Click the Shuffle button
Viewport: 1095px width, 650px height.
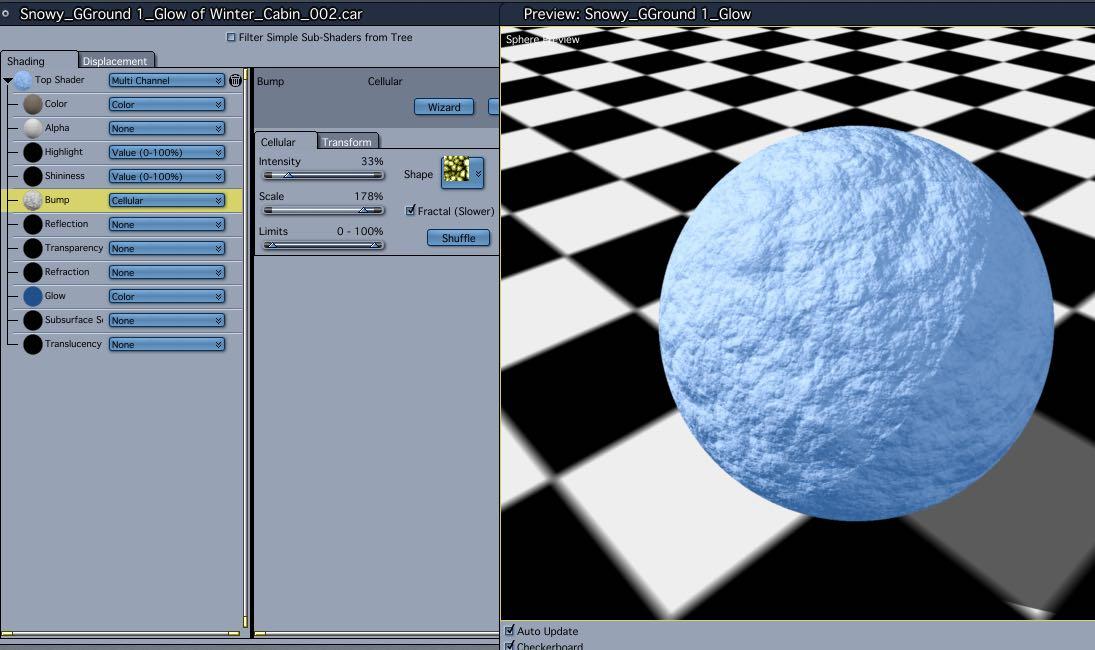tap(458, 238)
